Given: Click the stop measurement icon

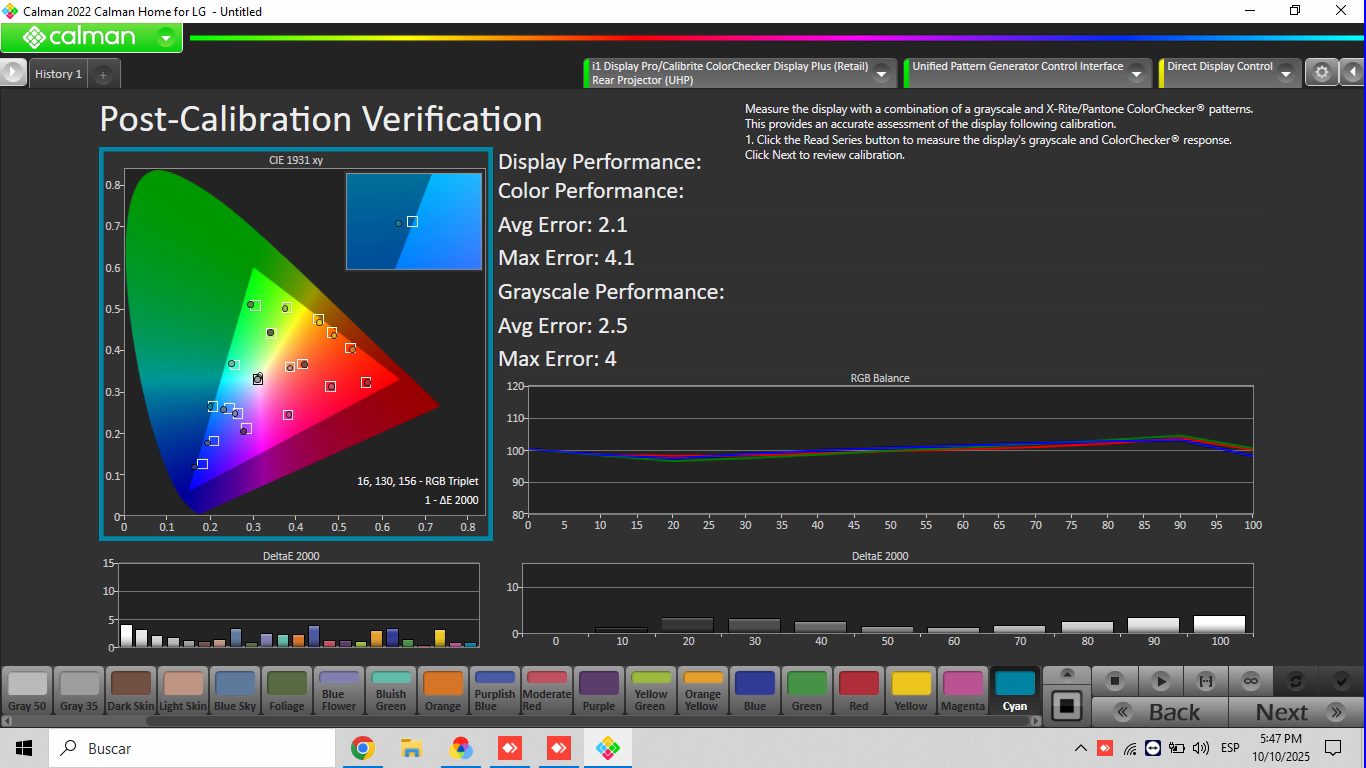Looking at the screenshot, I should (x=1115, y=681).
